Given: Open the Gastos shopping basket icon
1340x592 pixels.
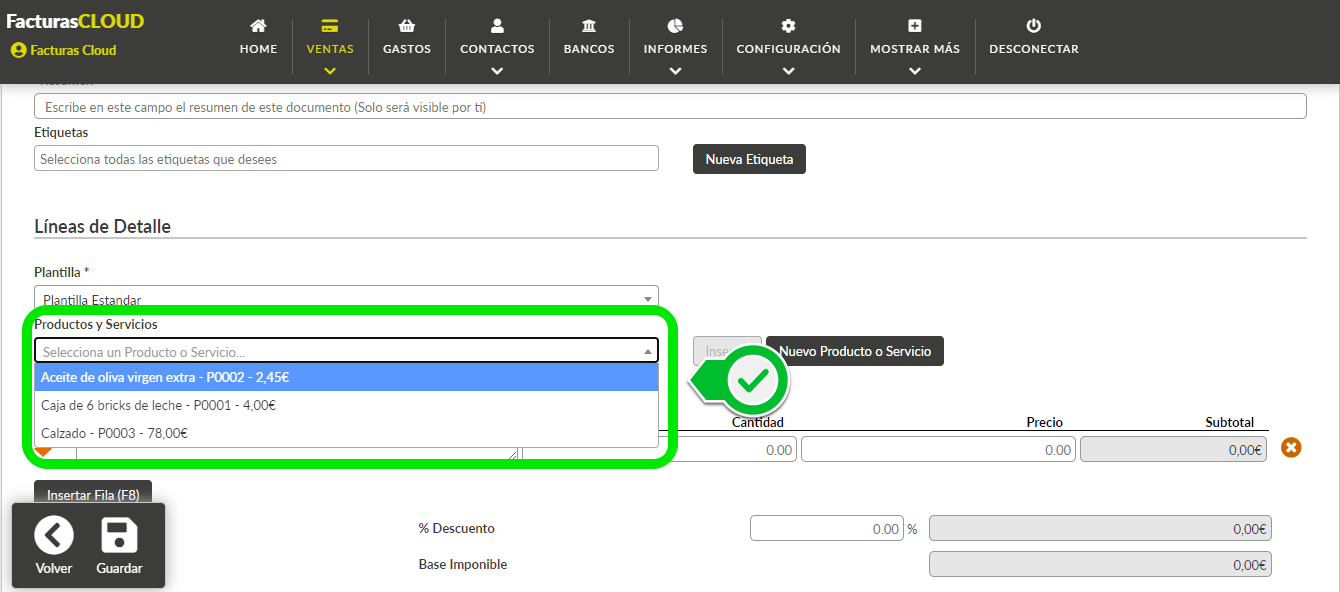Looking at the screenshot, I should [x=406, y=26].
